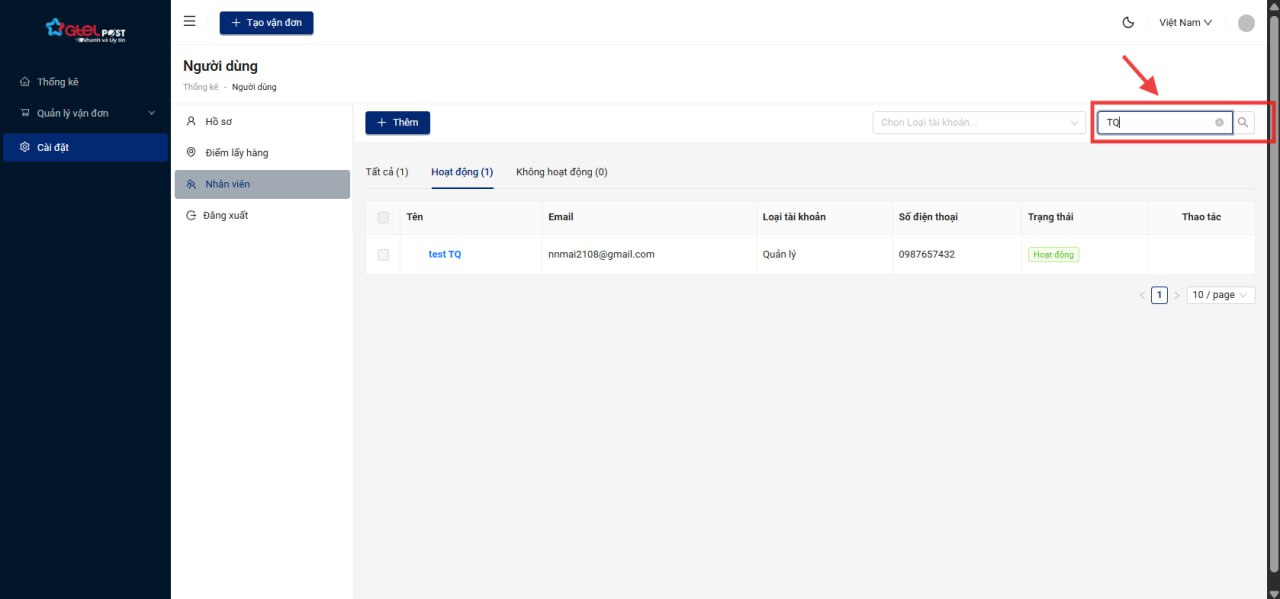Open the test TQ user link
The width and height of the screenshot is (1280, 599).
click(x=445, y=254)
